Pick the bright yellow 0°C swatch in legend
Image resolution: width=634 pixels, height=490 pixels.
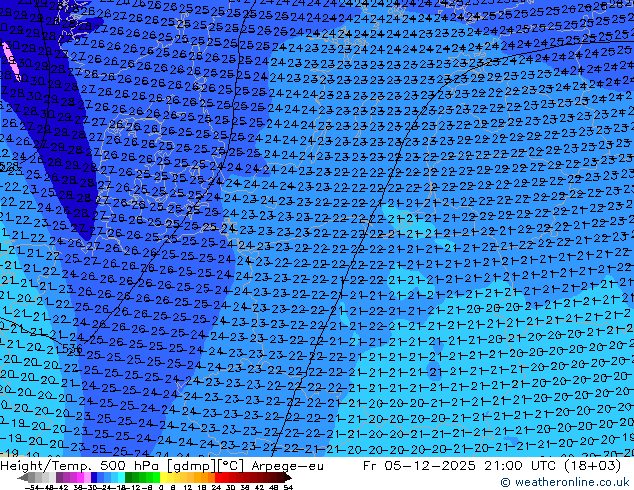click(163, 478)
